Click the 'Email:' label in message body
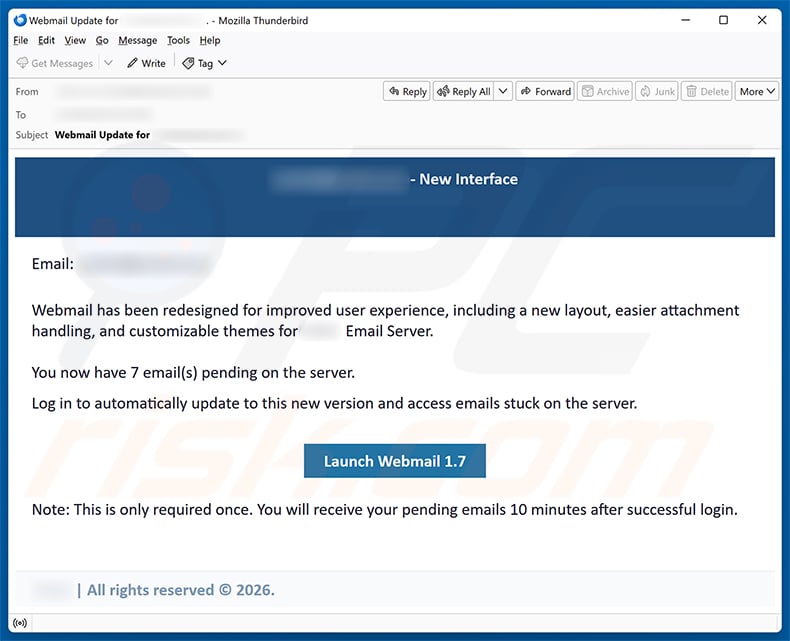Image resolution: width=790 pixels, height=641 pixels. coord(53,264)
